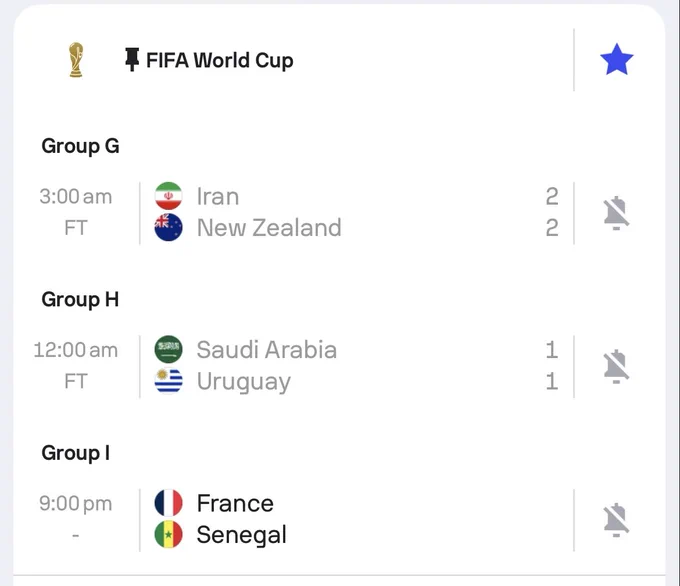Open France vs Senegal 9:00 pm kickoff time
680x586 pixels.
[x=76, y=504]
